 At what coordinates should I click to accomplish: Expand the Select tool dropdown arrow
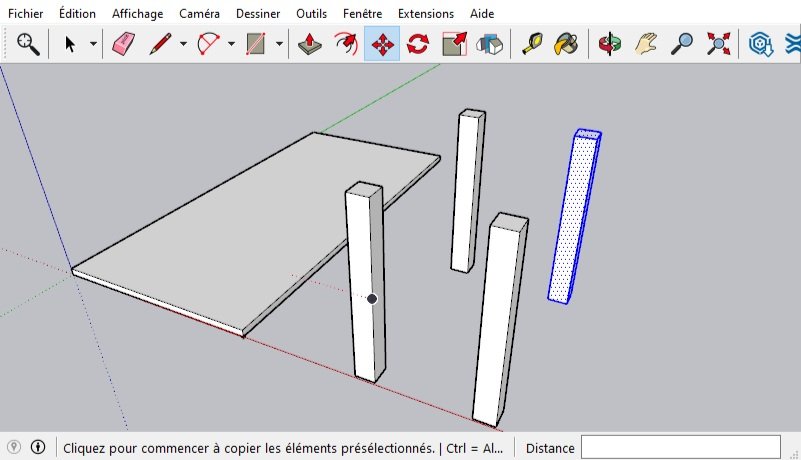tap(93, 44)
